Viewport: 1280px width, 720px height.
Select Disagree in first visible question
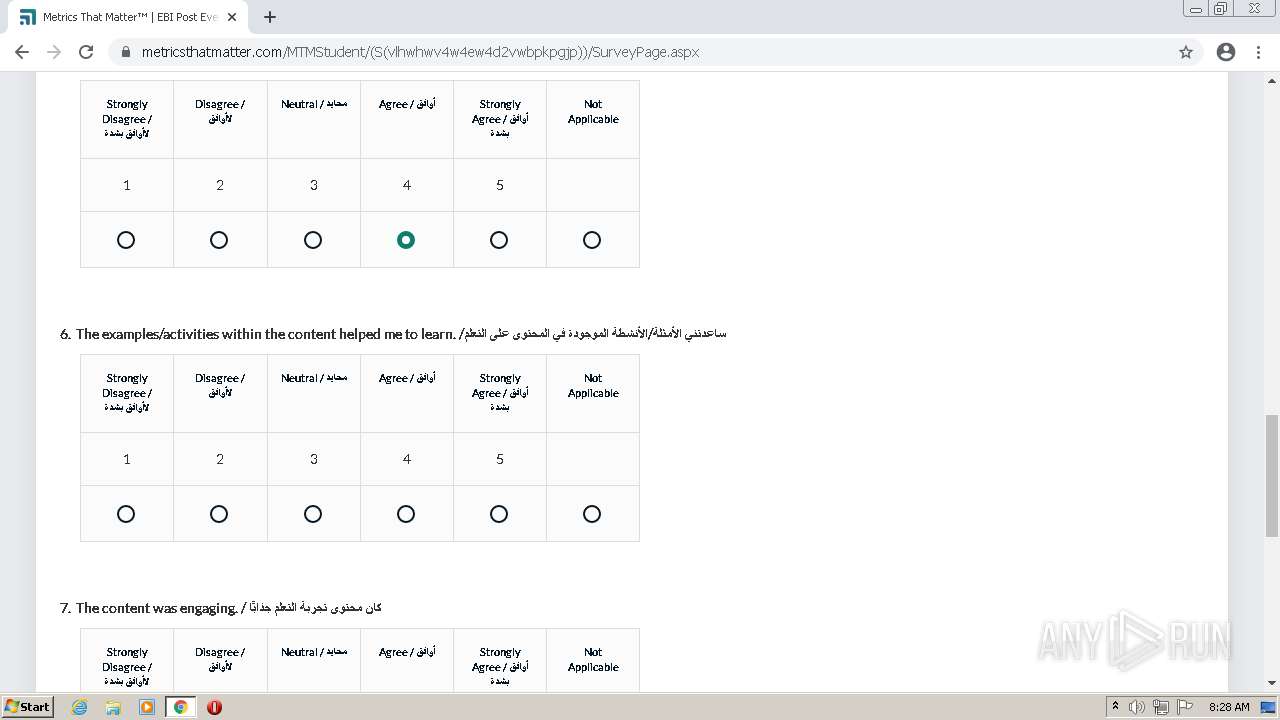click(219, 240)
